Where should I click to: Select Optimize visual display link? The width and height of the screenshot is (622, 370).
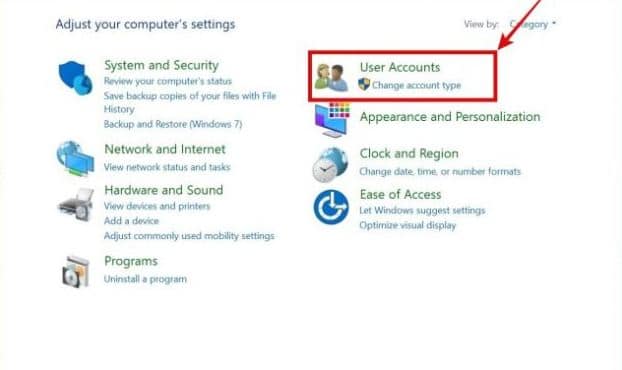[408, 225]
